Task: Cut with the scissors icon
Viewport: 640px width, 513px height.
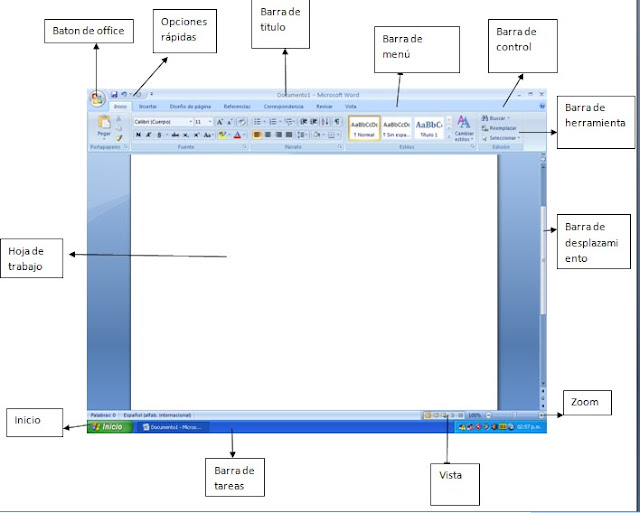Action: pyautogui.click(x=119, y=118)
